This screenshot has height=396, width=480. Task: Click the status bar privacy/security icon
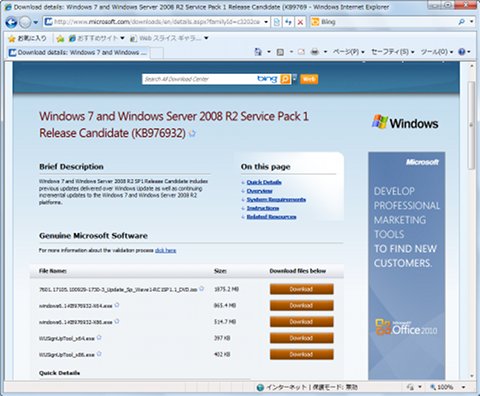[410, 387]
